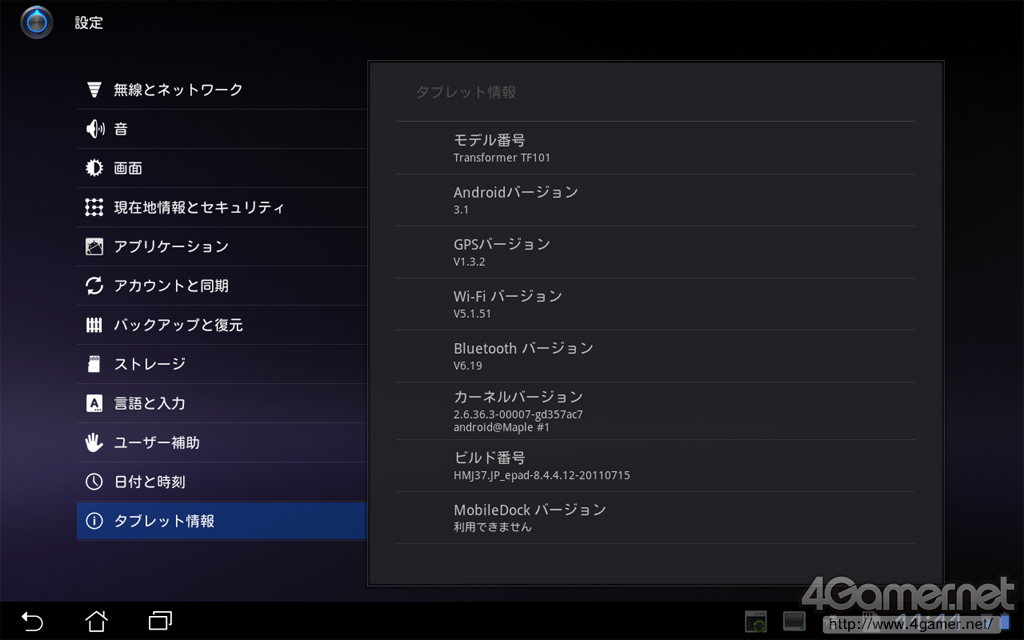Screen dimensions: 1024x640
Task: Open 現在地情報とセキュリティ settings
Action: pyautogui.click(x=221, y=207)
